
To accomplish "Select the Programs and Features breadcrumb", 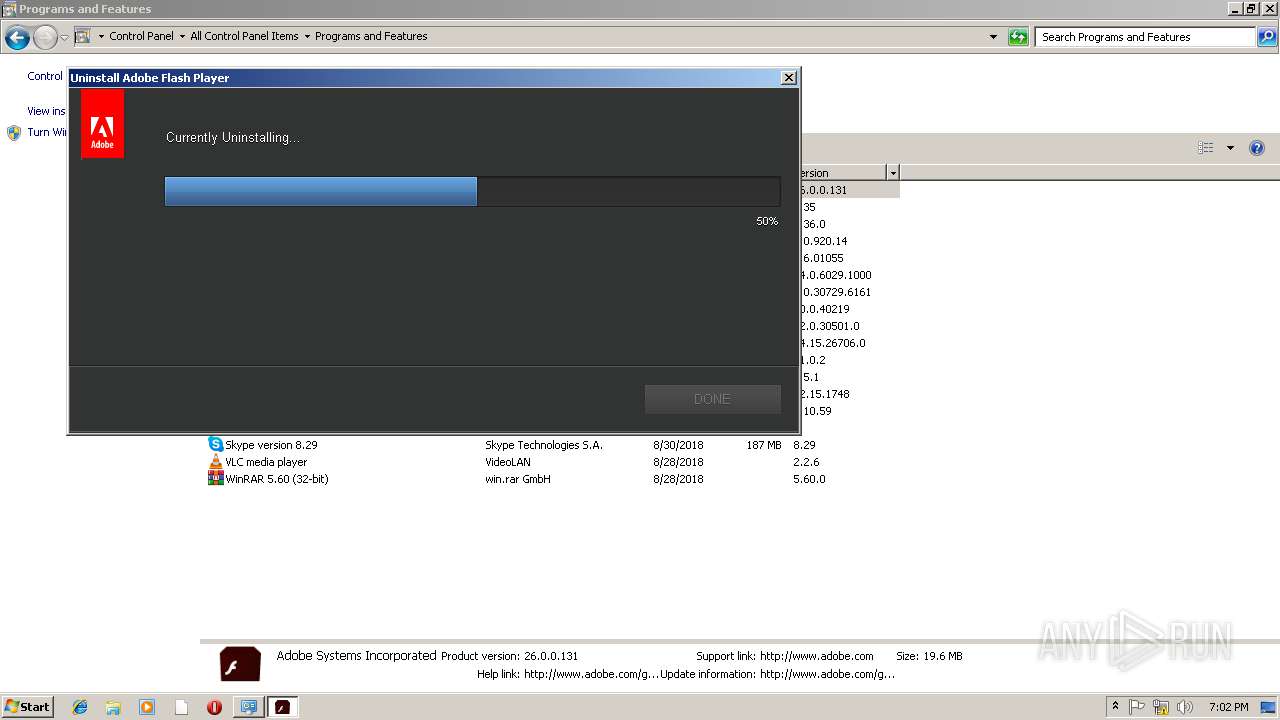I will [371, 36].
